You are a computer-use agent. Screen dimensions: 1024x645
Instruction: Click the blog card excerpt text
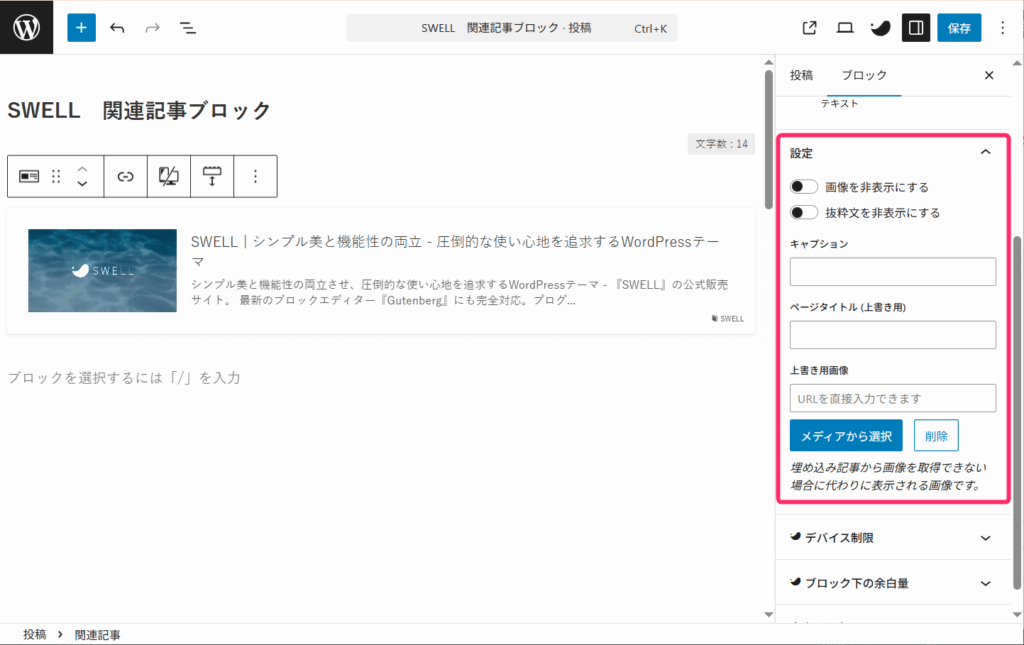[x=459, y=292]
